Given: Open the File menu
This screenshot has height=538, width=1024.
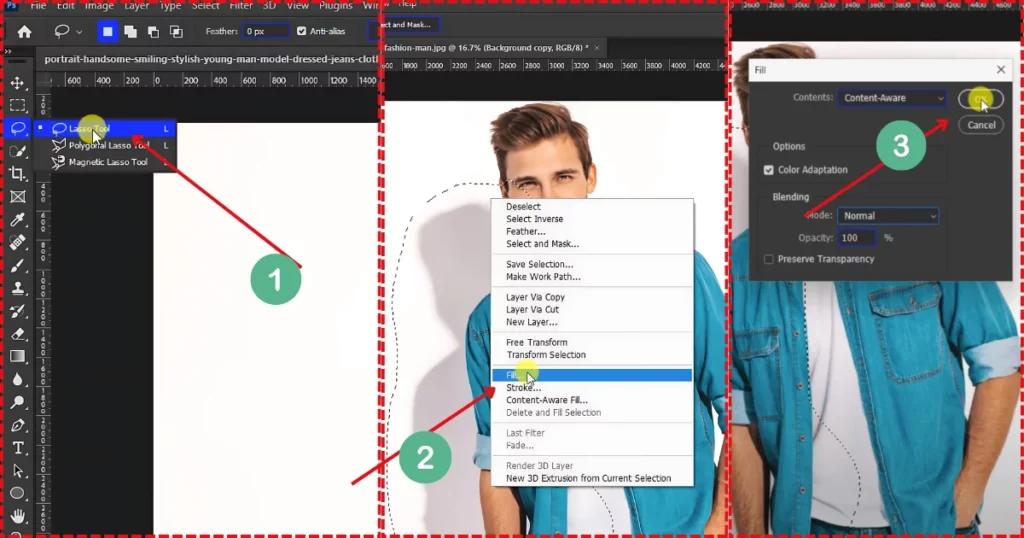Looking at the screenshot, I should coord(39,5).
